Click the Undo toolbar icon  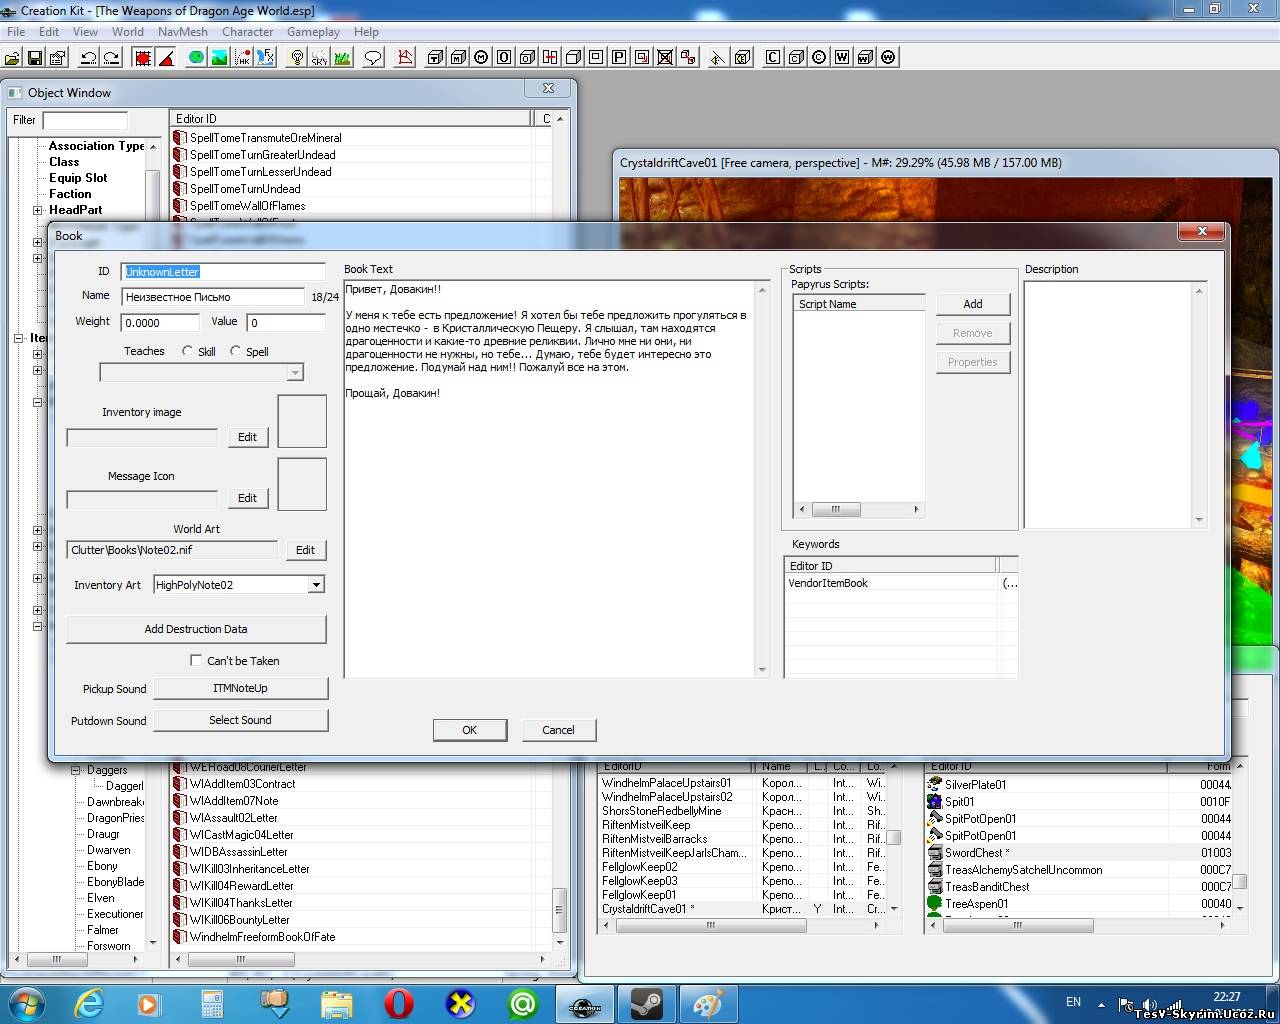tap(89, 57)
